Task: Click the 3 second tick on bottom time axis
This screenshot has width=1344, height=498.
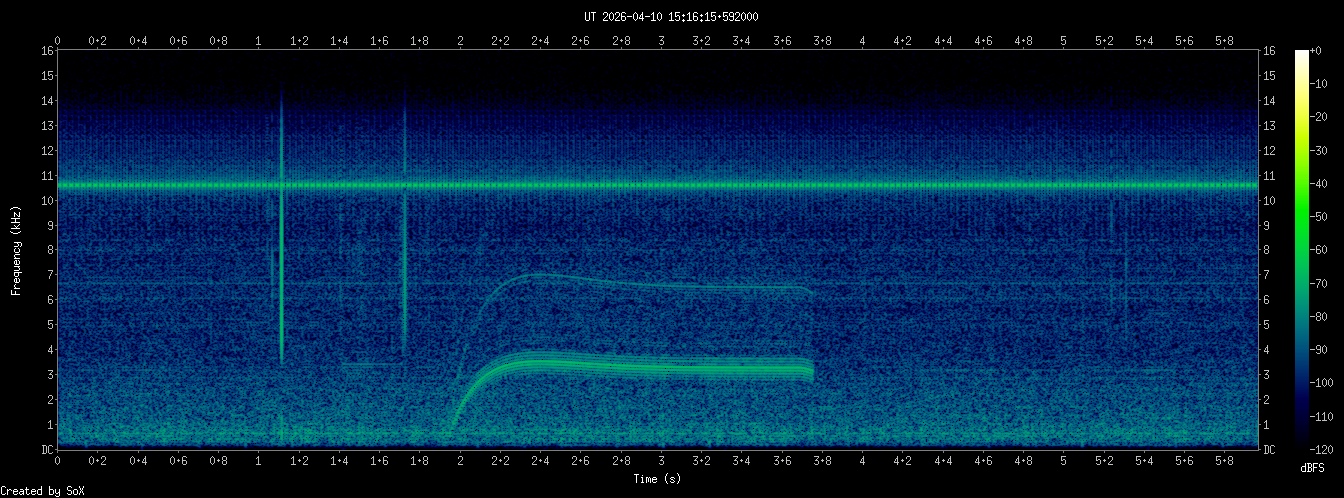Action: 661,461
